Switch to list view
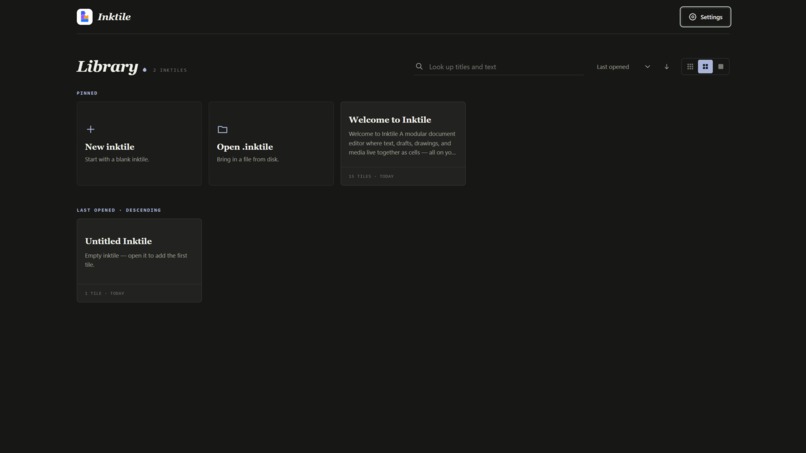806x453 pixels. click(x=721, y=67)
